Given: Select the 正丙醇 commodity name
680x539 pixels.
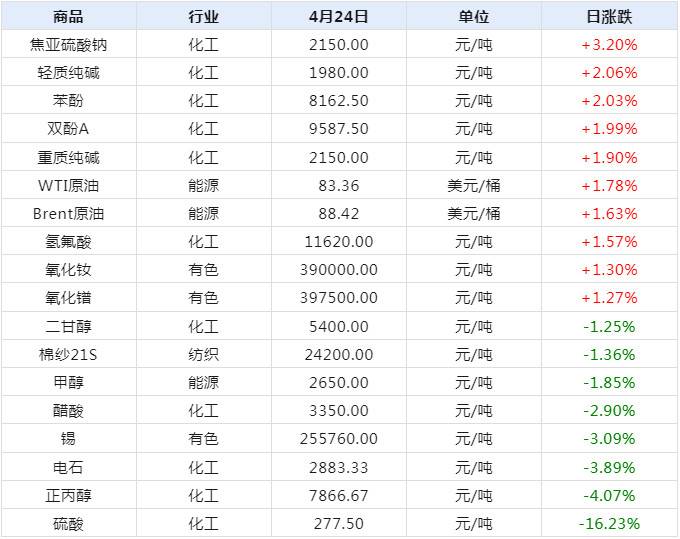Looking at the screenshot, I should 68,495.
